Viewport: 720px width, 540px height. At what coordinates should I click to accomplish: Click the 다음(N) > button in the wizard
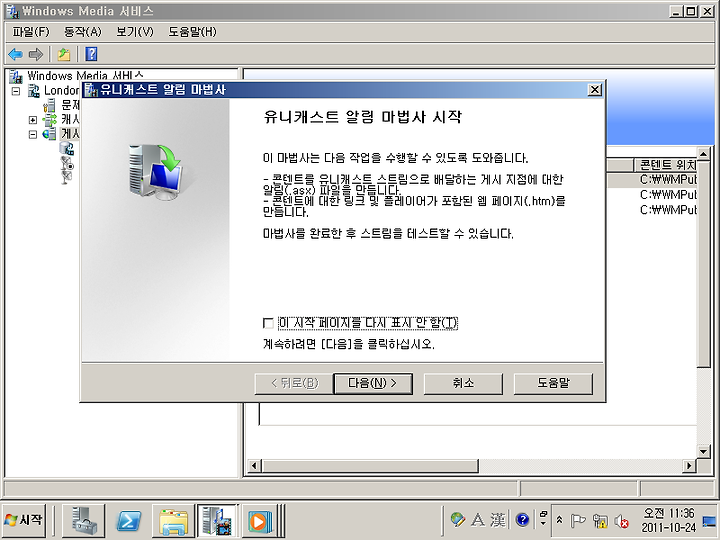(x=372, y=383)
